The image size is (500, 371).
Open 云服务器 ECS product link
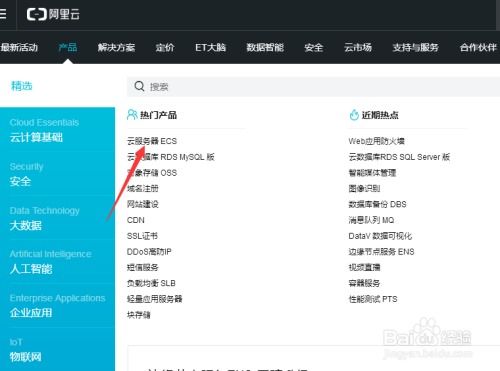tap(152, 141)
